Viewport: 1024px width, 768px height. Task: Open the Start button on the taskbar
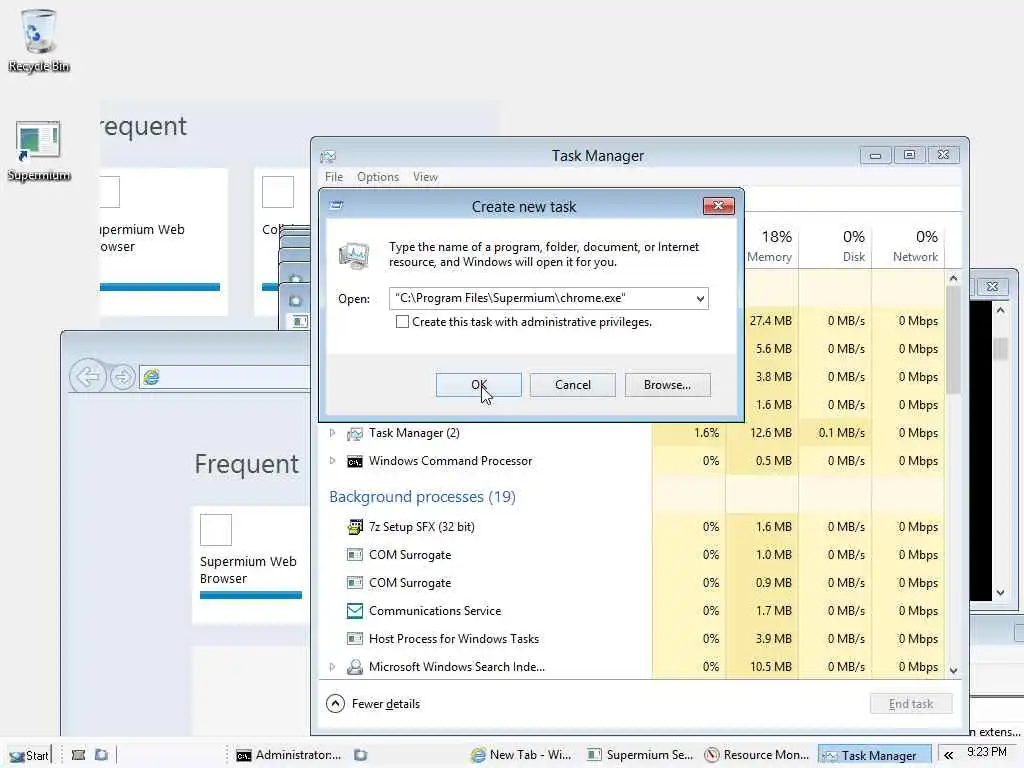29,755
